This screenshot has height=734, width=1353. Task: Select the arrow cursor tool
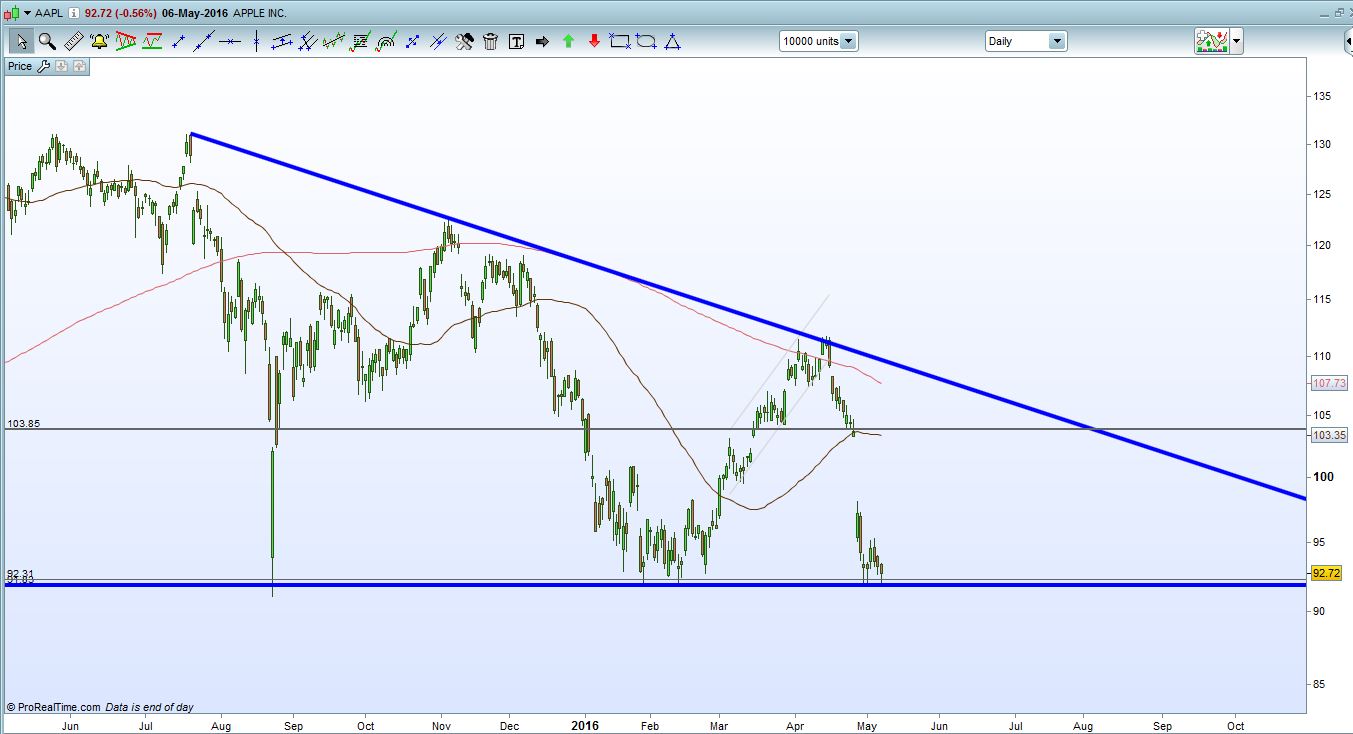click(x=20, y=42)
